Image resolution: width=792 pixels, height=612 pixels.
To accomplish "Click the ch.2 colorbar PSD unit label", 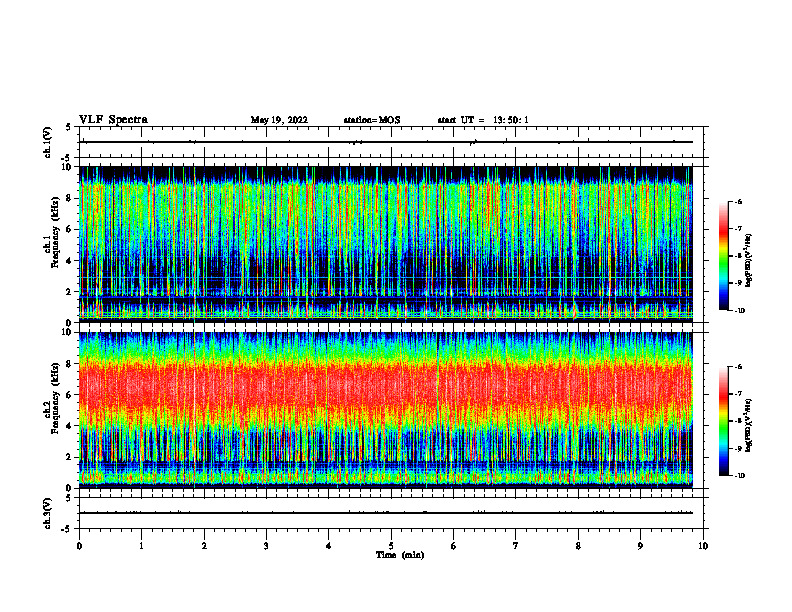I will (x=748, y=425).
